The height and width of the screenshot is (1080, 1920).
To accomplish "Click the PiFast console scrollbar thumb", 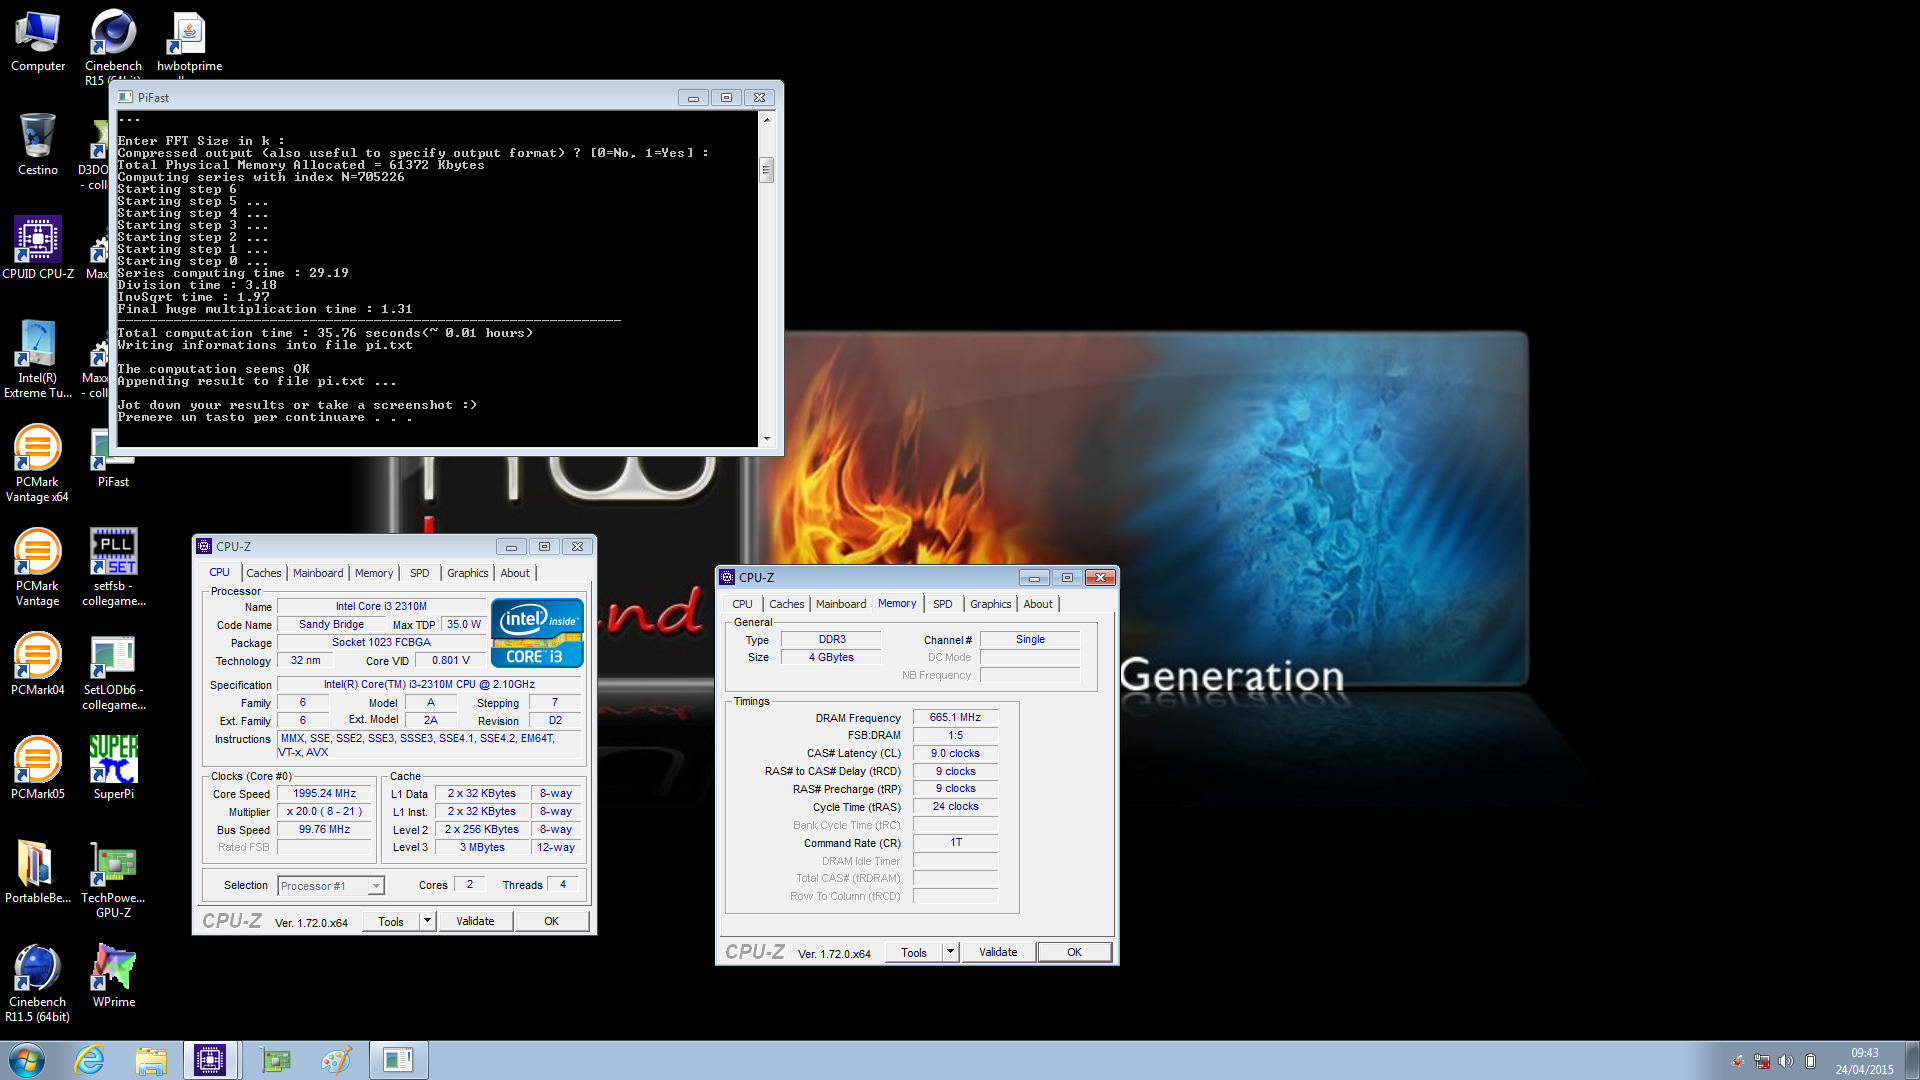I will [767, 169].
